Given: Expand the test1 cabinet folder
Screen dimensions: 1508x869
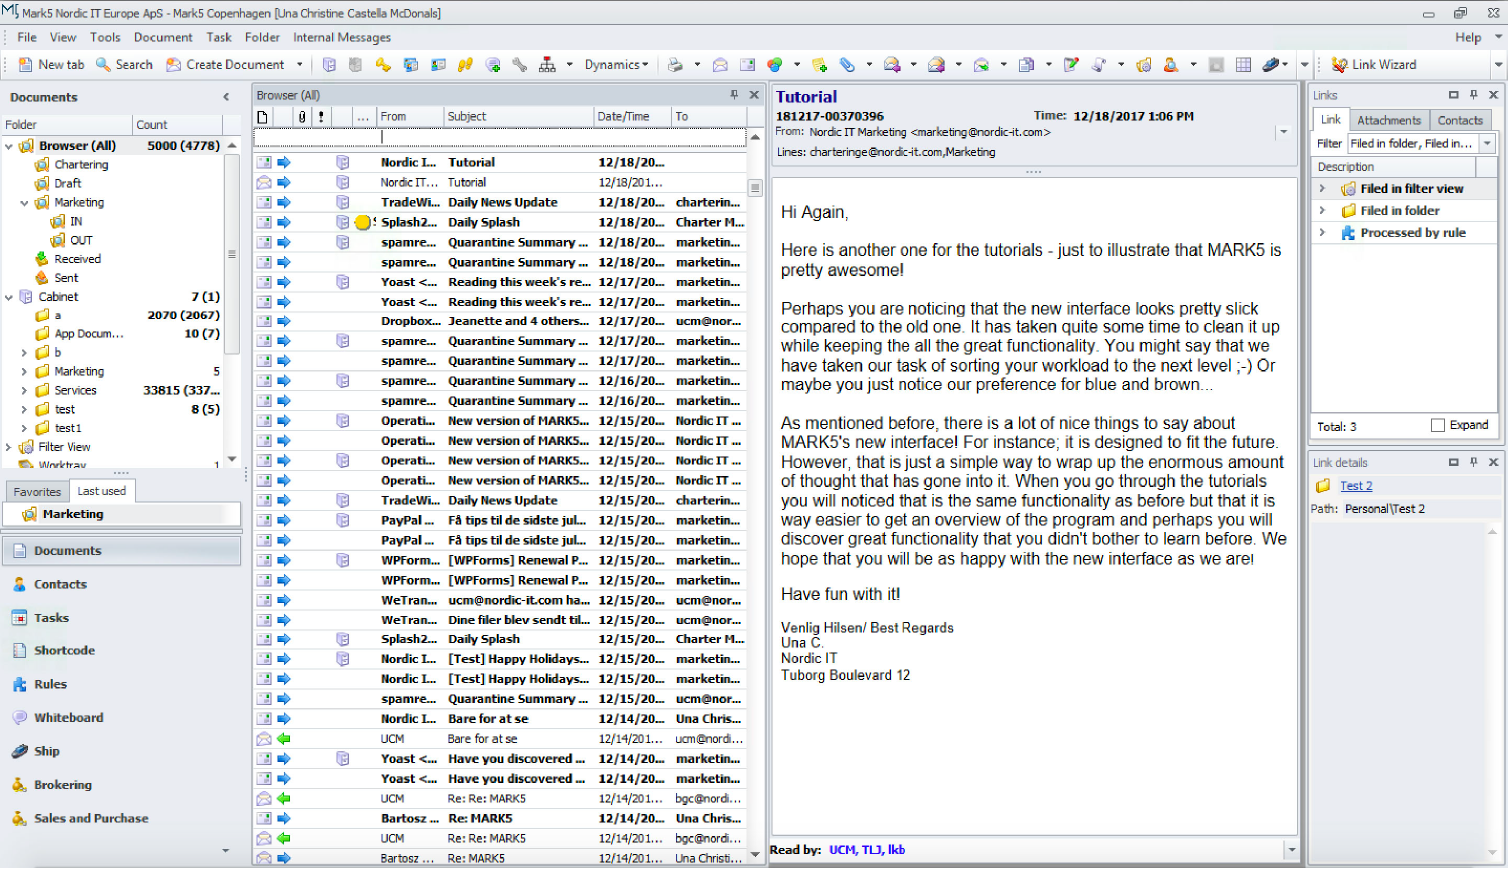Looking at the screenshot, I should (x=25, y=428).
